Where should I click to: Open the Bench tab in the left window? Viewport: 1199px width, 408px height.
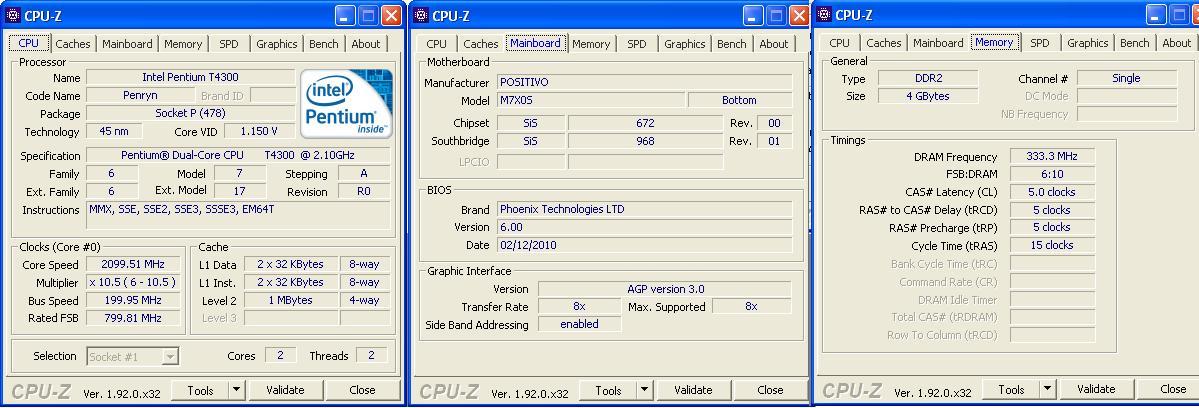323,44
